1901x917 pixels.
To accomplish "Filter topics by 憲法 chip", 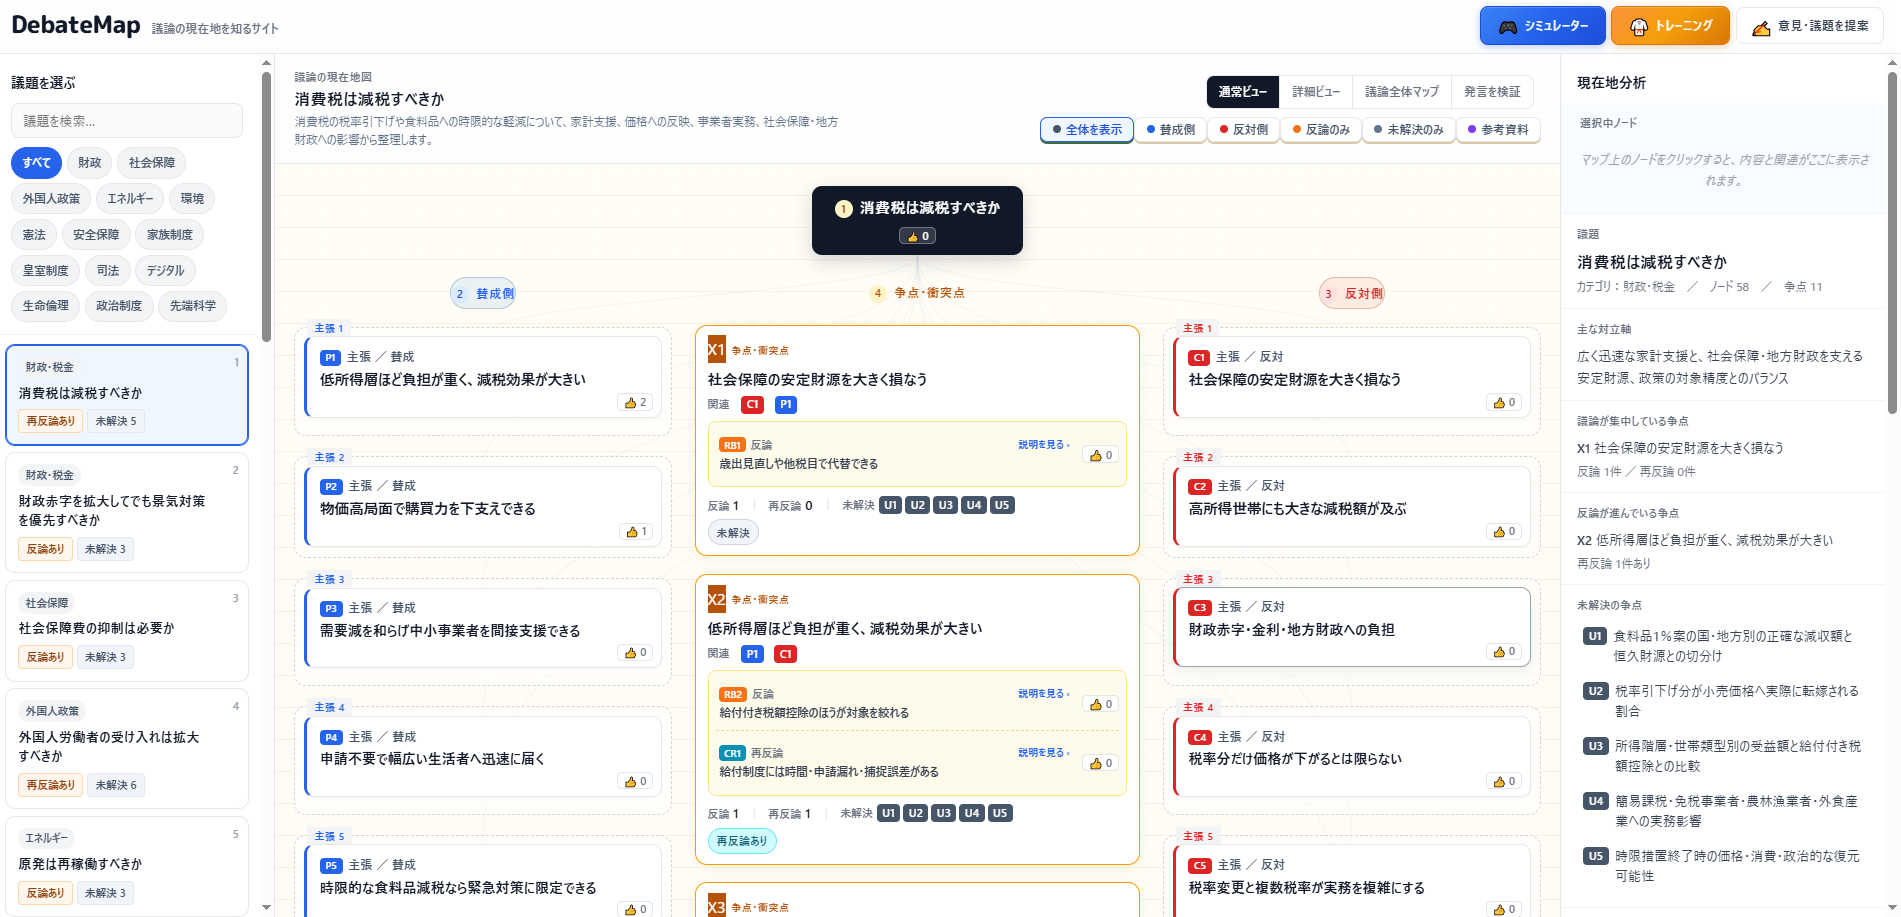I will pos(34,235).
